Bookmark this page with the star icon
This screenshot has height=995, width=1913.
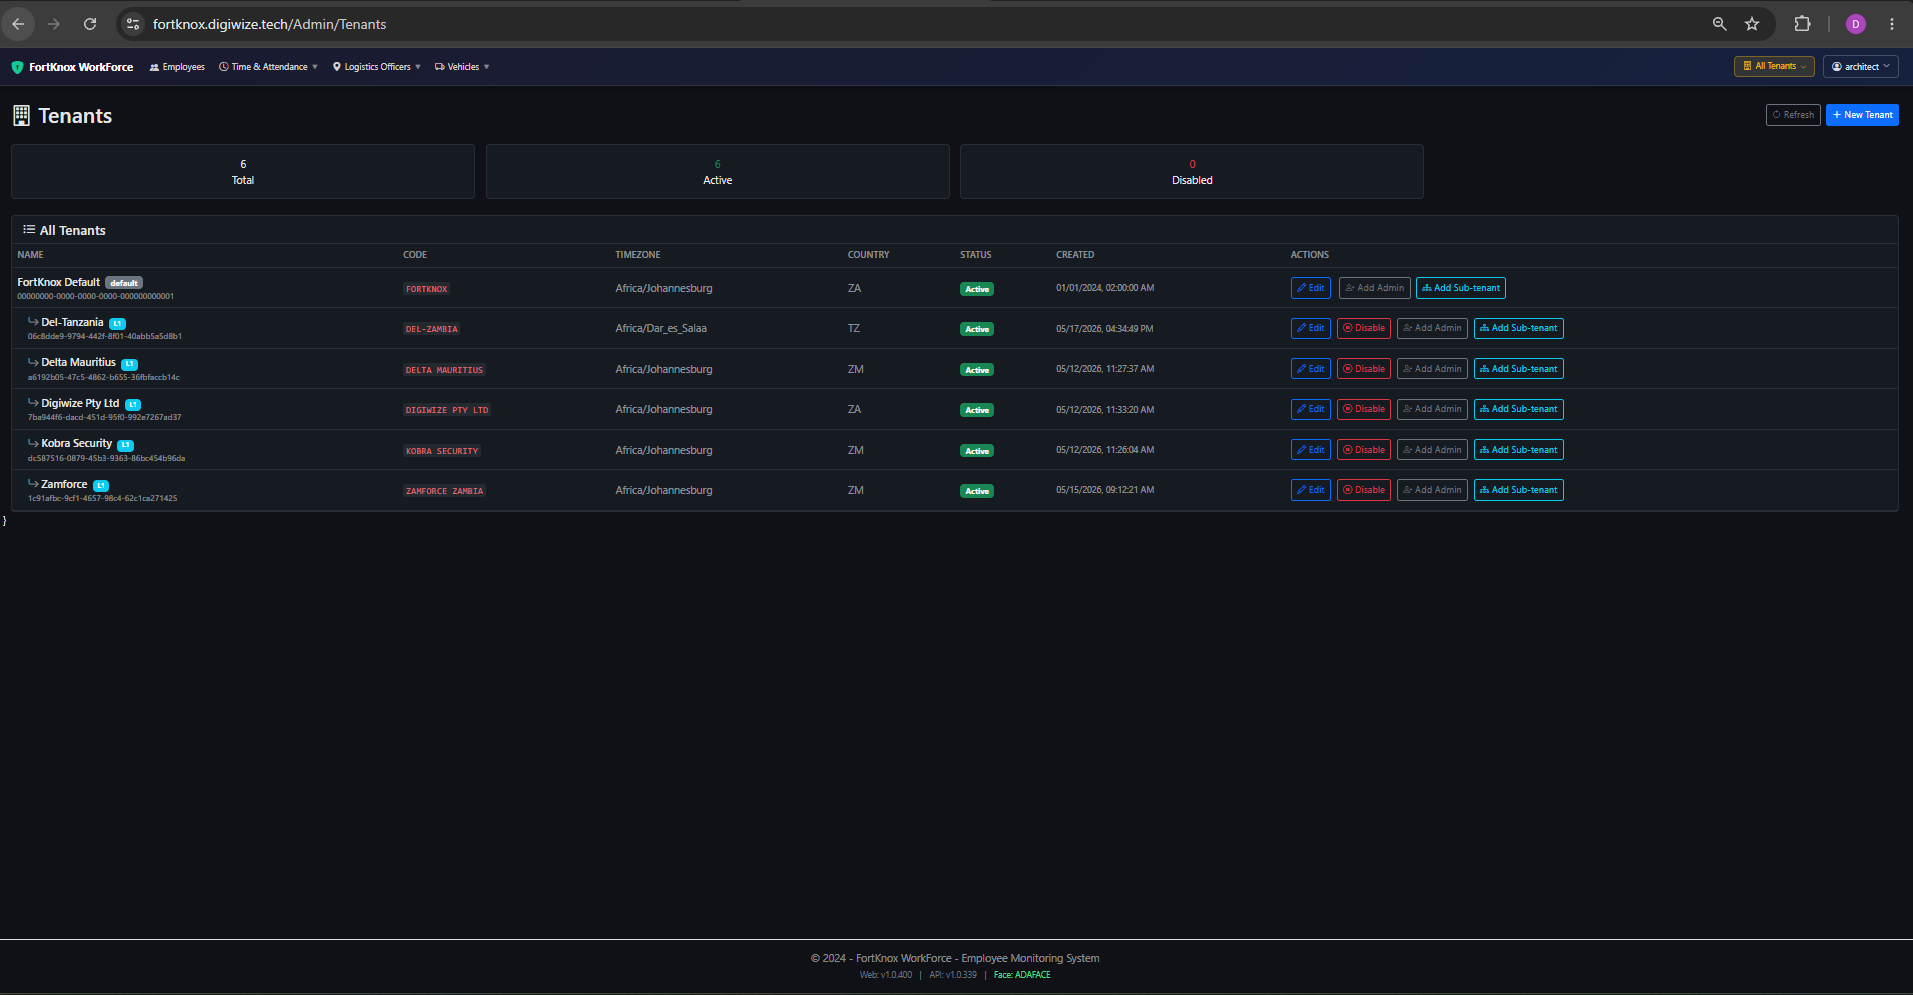(1752, 24)
